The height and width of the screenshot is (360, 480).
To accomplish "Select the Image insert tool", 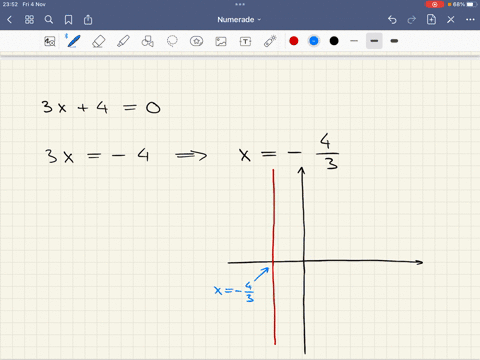I will click(221, 41).
